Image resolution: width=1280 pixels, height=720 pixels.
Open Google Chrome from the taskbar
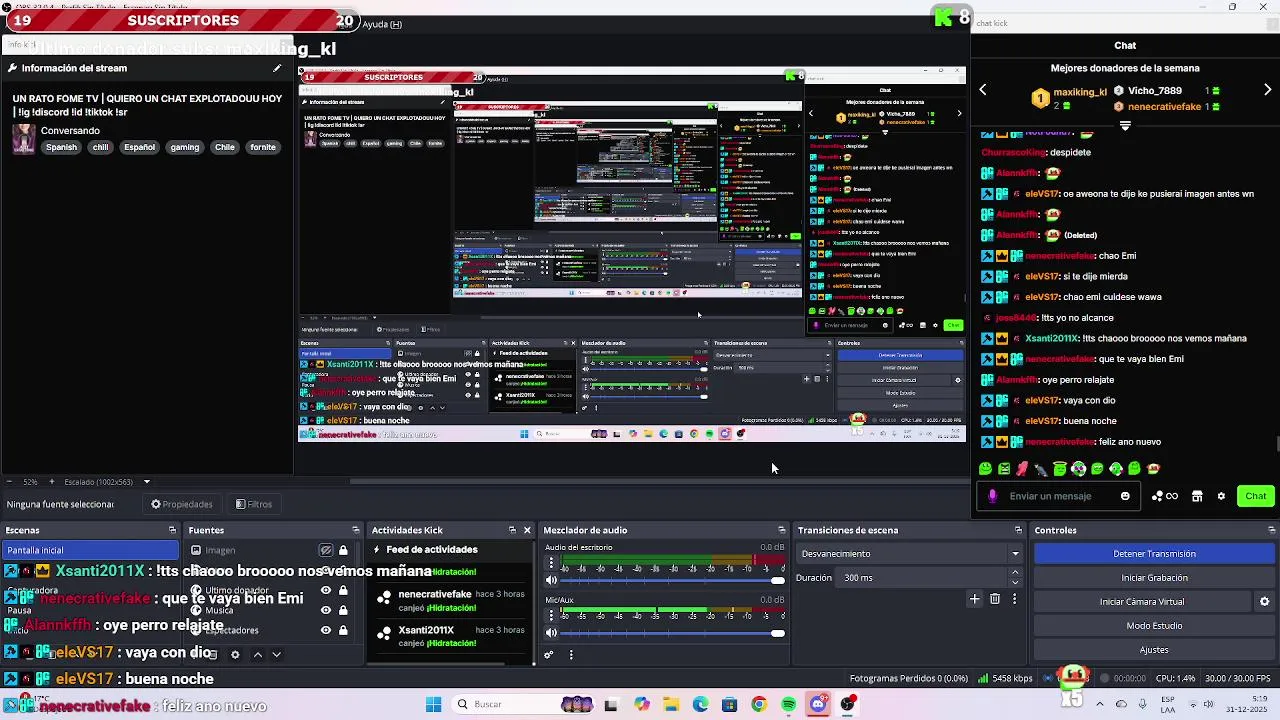(x=759, y=704)
